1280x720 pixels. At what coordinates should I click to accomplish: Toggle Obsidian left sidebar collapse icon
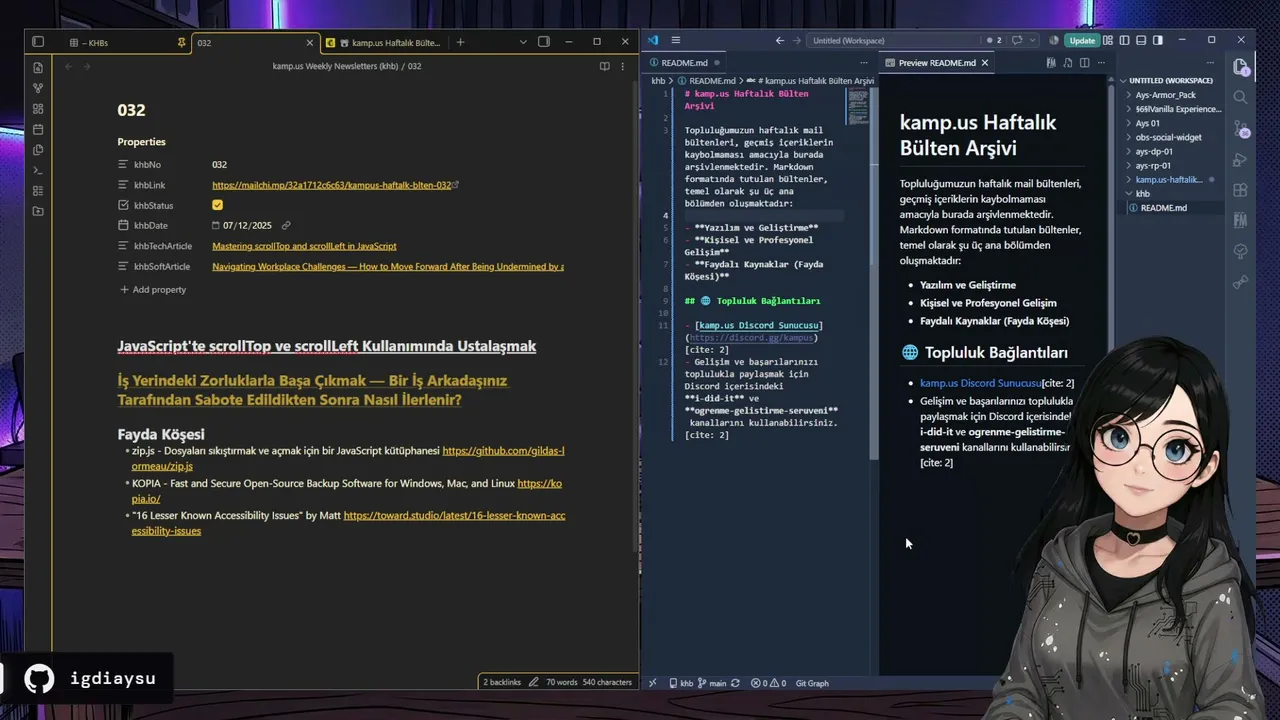pyautogui.click(x=38, y=42)
